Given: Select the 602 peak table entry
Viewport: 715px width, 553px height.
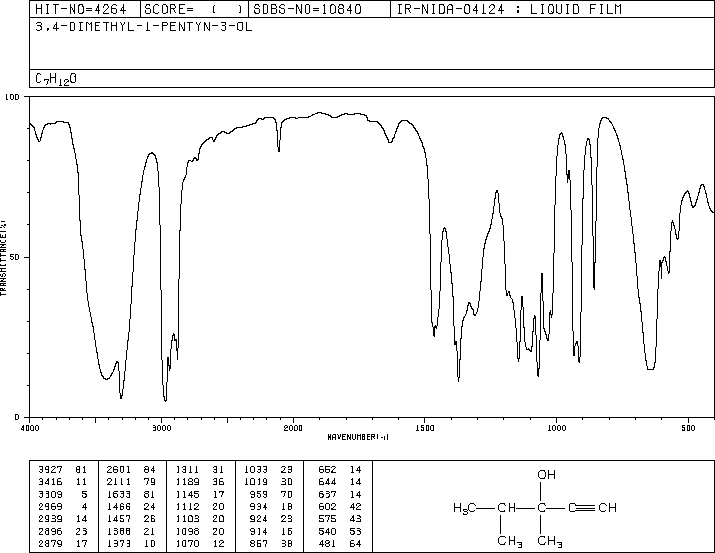Looking at the screenshot, I should pyautogui.click(x=340, y=506).
